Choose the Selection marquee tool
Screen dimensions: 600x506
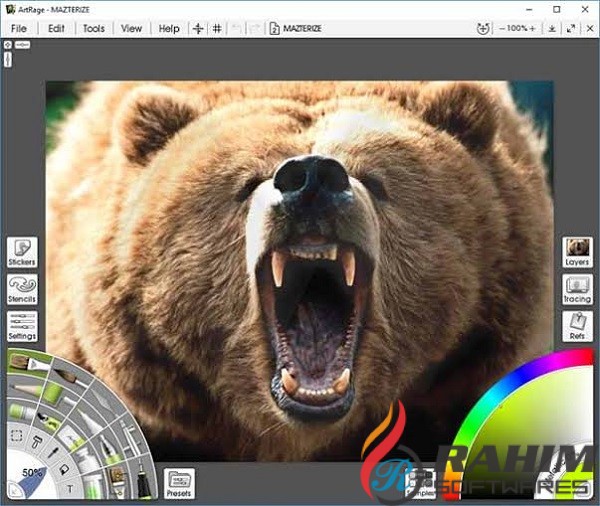pyautogui.click(x=16, y=437)
